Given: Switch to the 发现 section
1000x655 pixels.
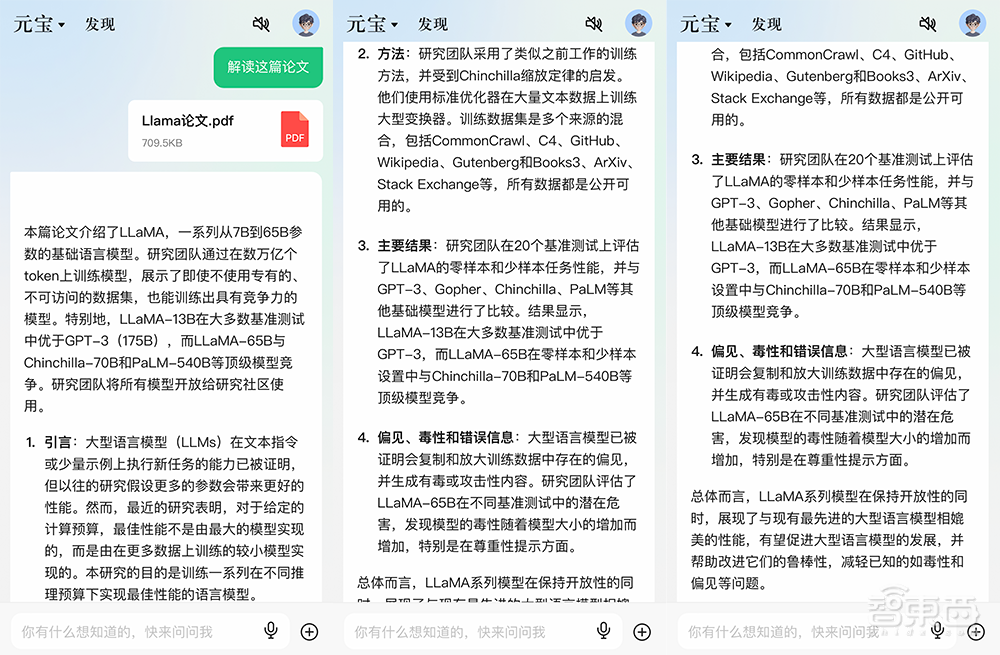Looking at the screenshot, I should click(x=100, y=23).
